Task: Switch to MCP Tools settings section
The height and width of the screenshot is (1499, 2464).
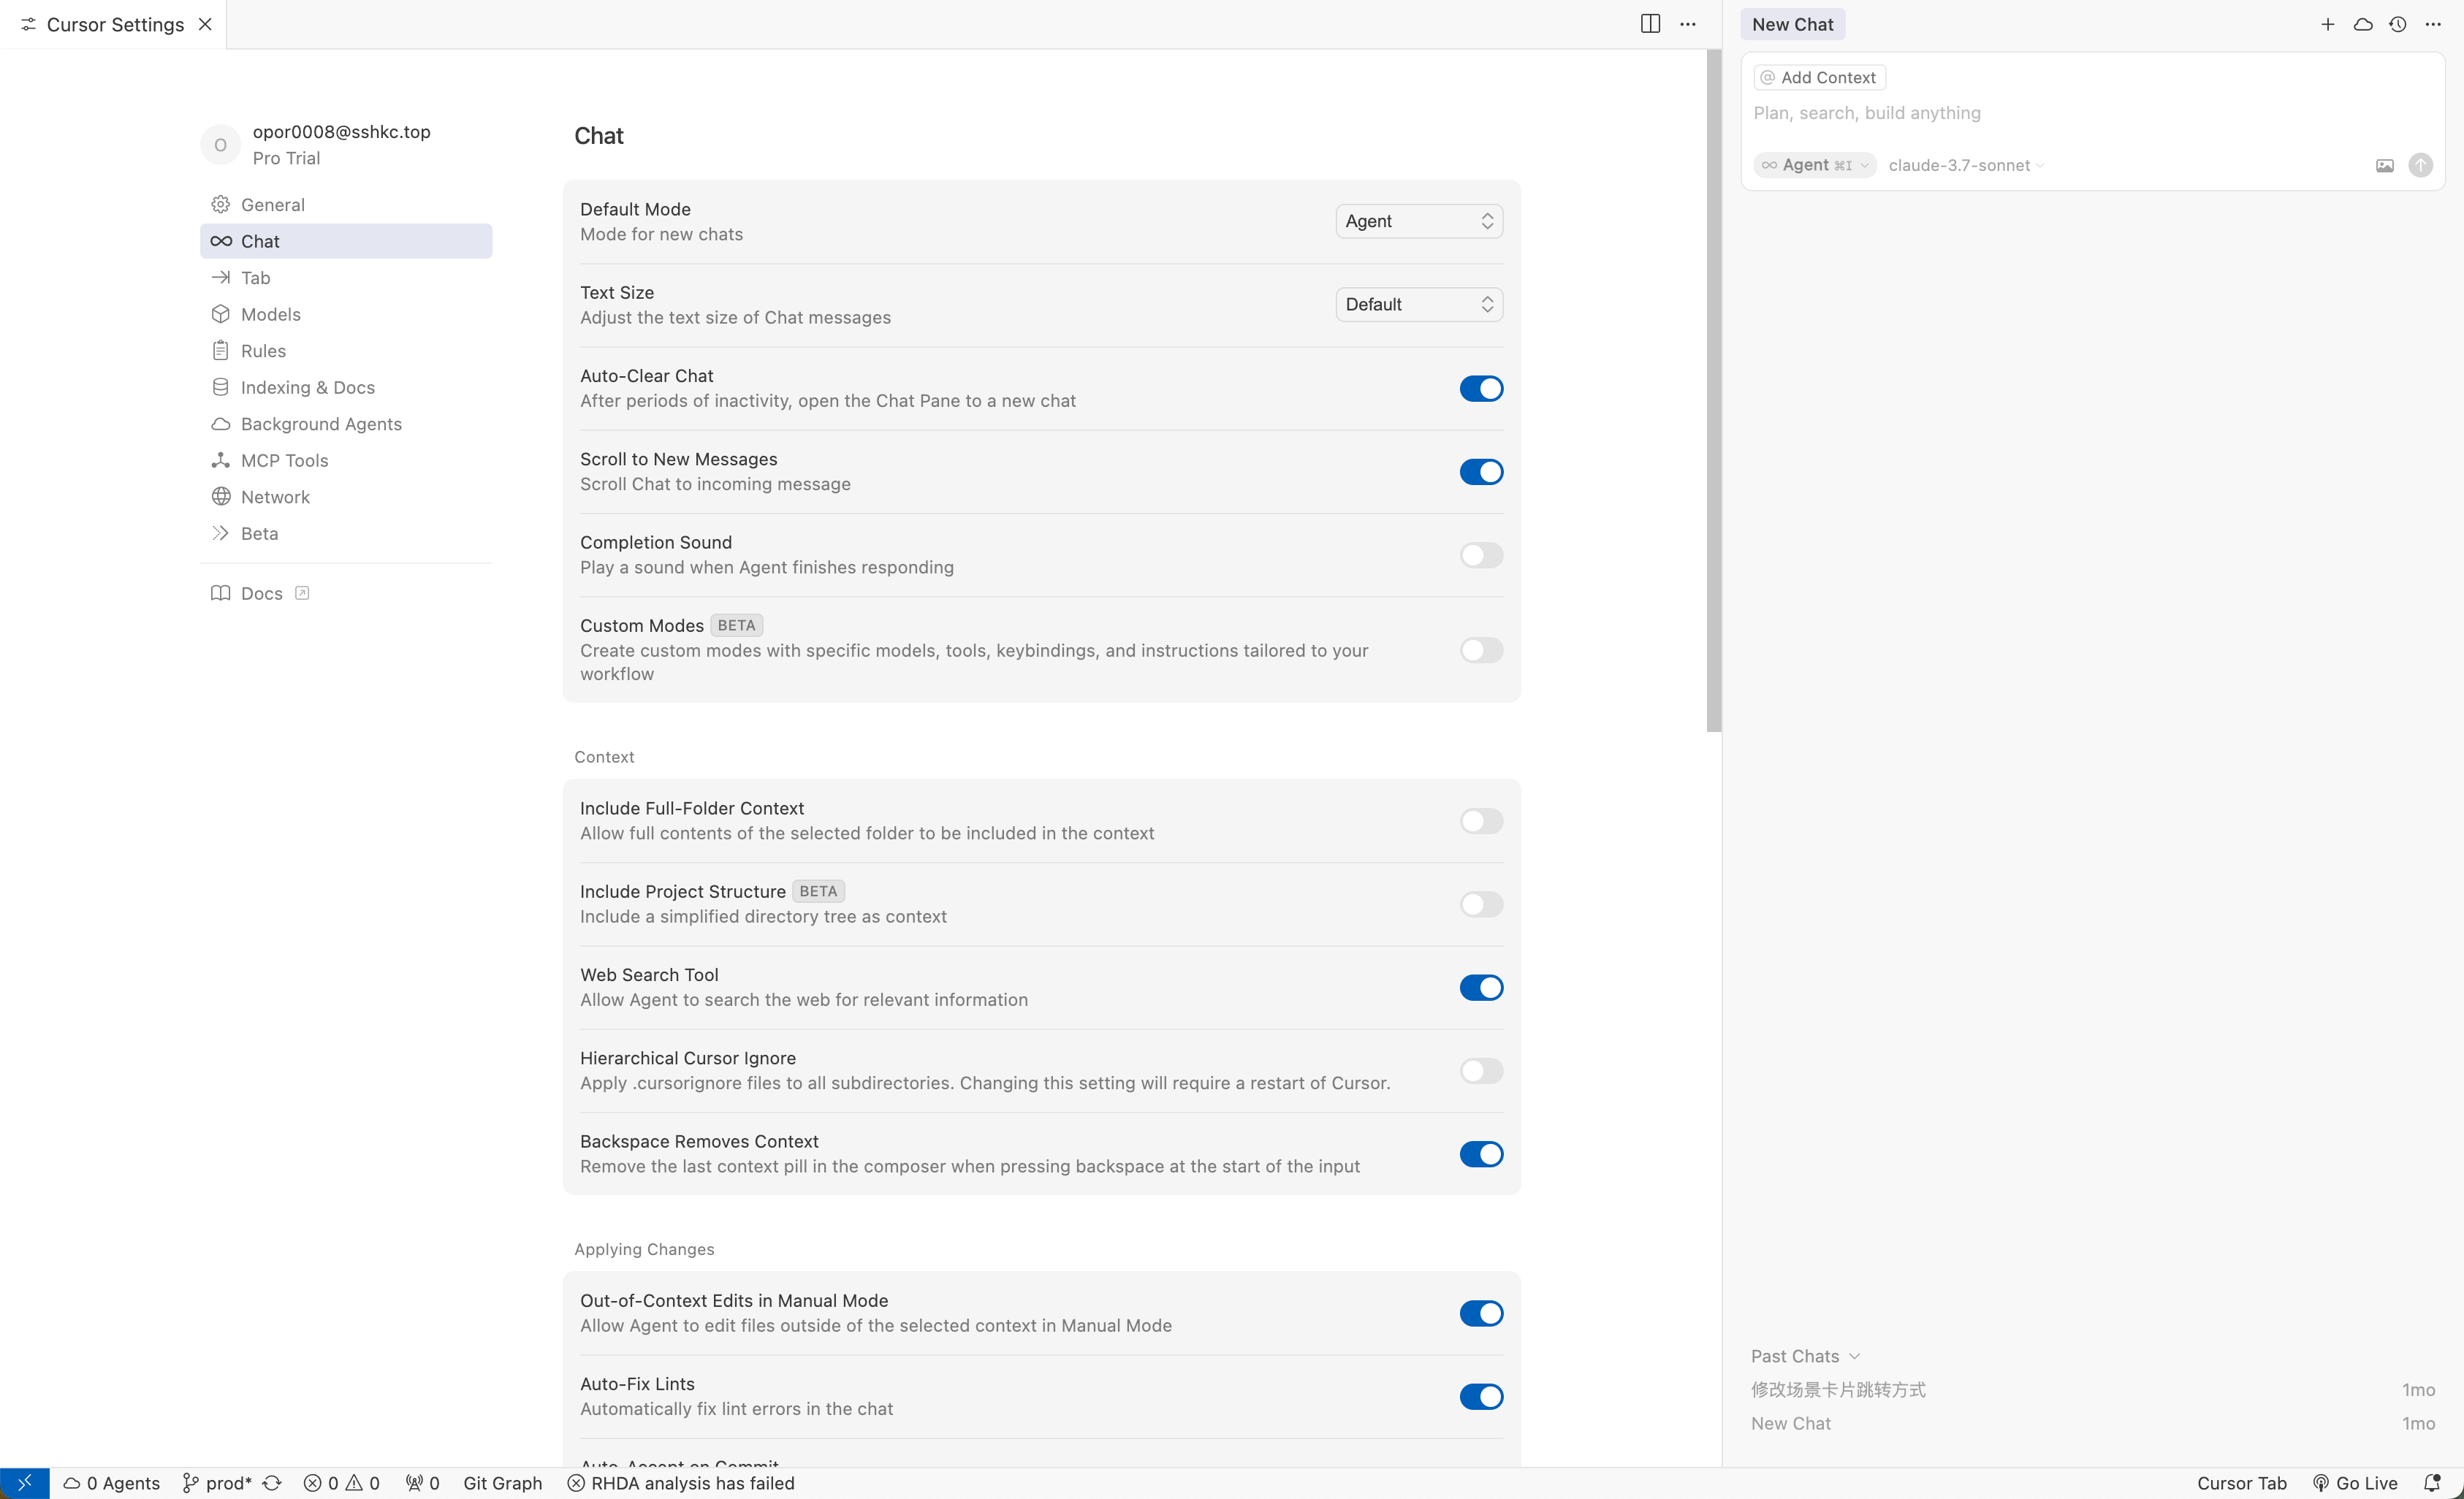Action: pos(284,460)
